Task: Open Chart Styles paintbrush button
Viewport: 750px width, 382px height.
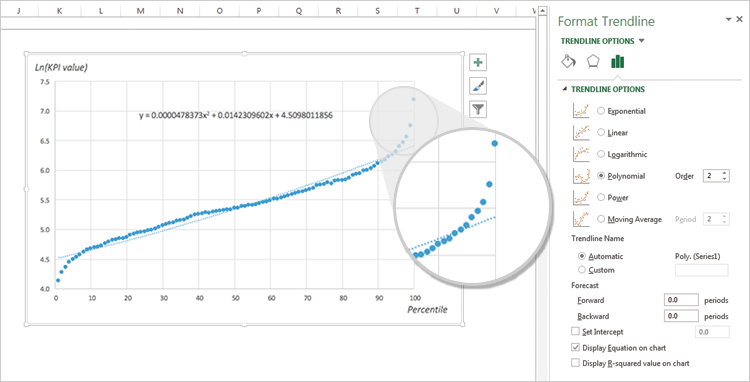Action: point(478,86)
